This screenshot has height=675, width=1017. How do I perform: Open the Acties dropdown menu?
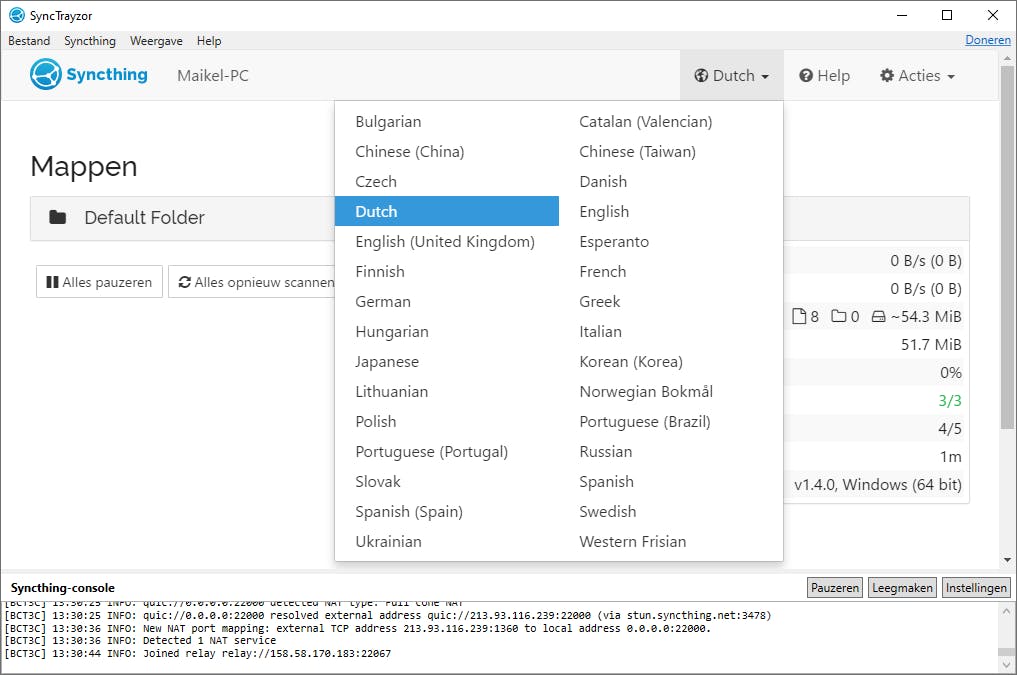(x=917, y=76)
